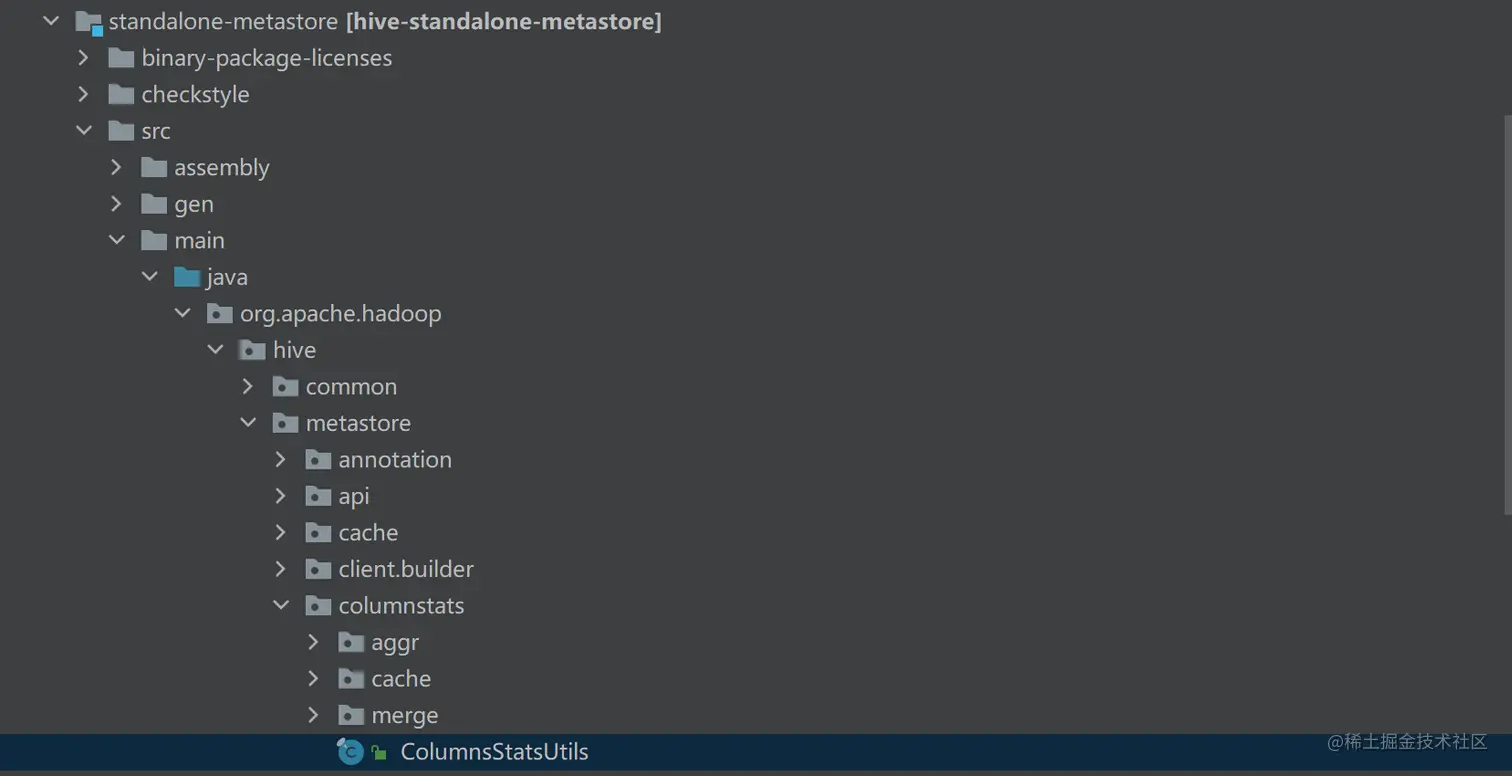Click the metastore package icon
The image size is (1512, 776).
(285, 423)
